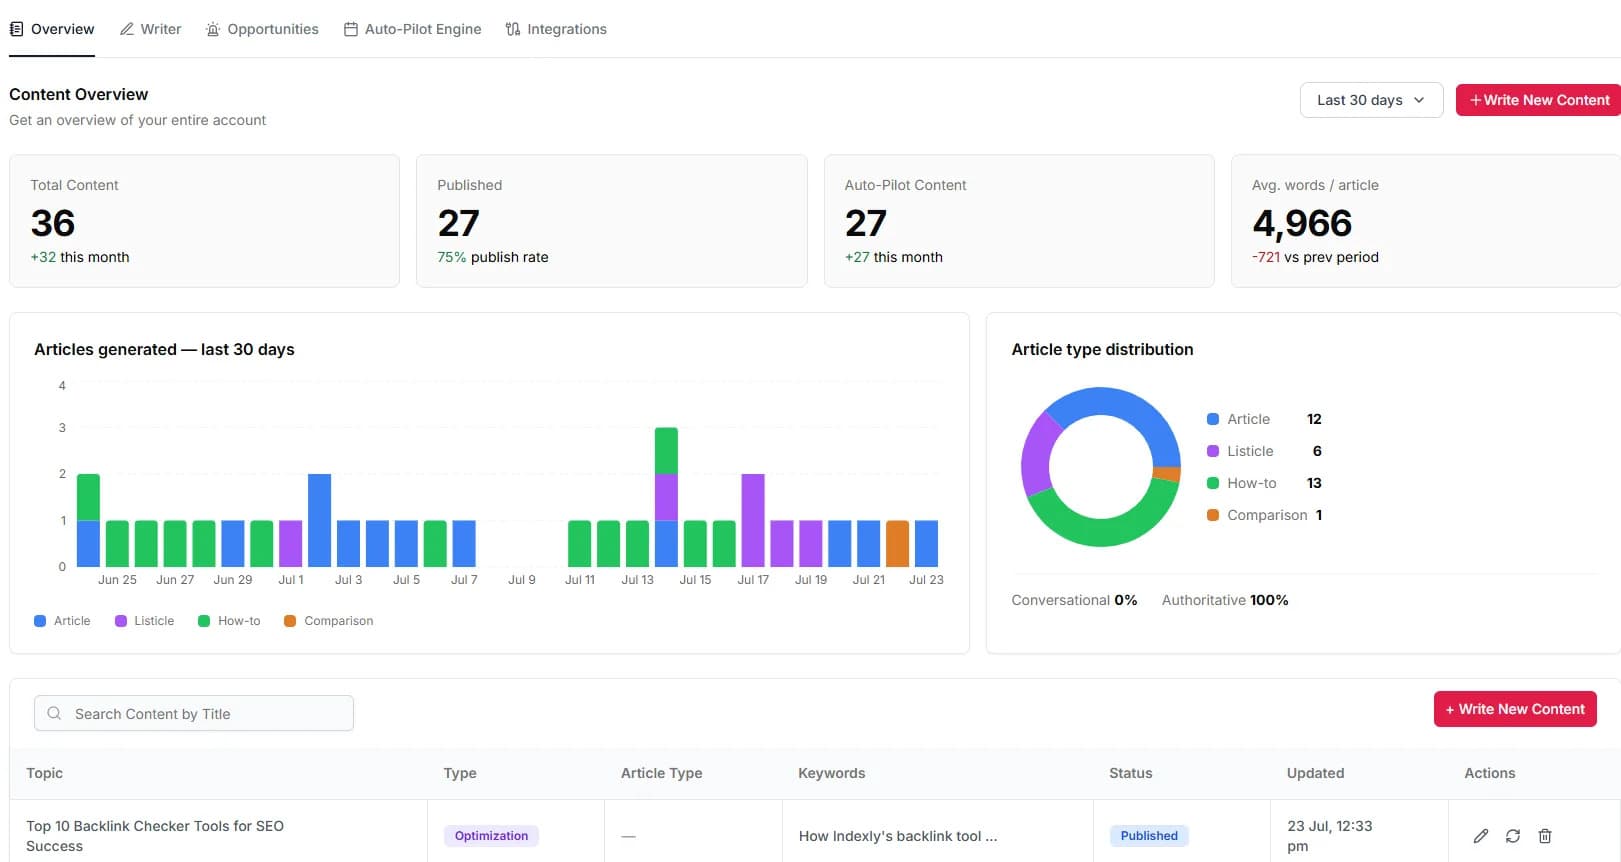Screen dimensions: 1621x862
Task: Click the Article Type column header
Action: pyautogui.click(x=661, y=773)
